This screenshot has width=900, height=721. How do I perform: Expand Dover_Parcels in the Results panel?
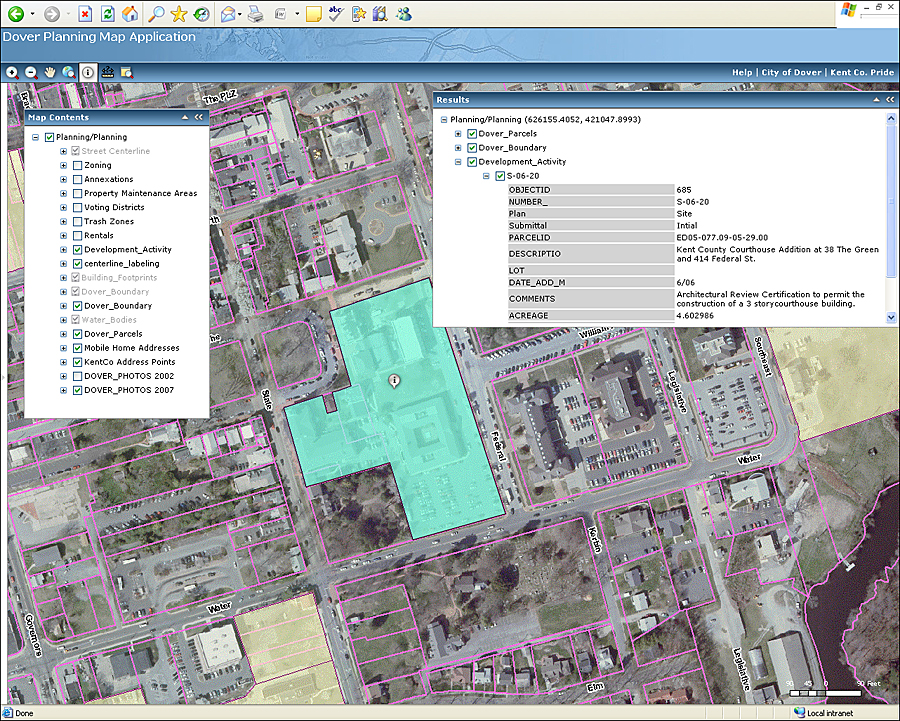(459, 133)
